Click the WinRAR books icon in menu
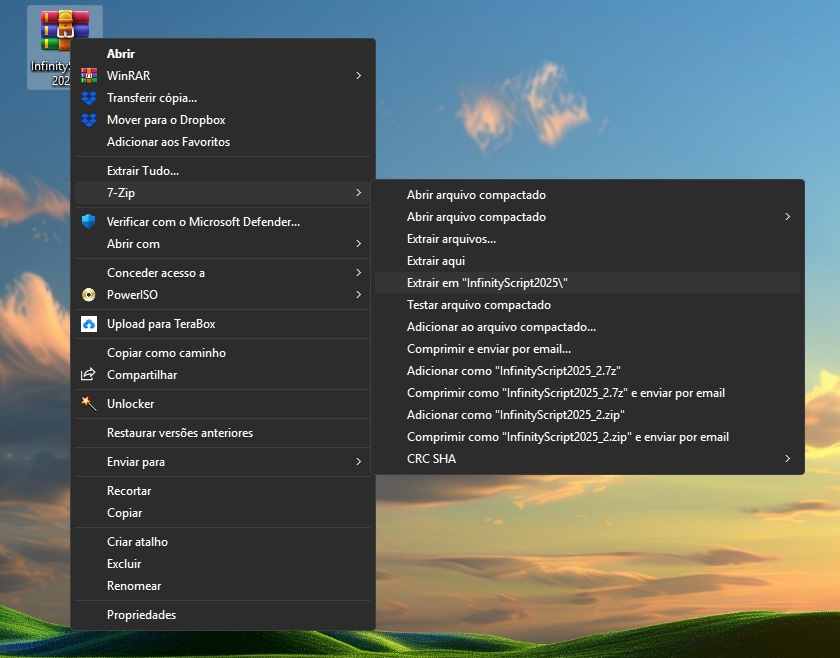 pyautogui.click(x=89, y=76)
